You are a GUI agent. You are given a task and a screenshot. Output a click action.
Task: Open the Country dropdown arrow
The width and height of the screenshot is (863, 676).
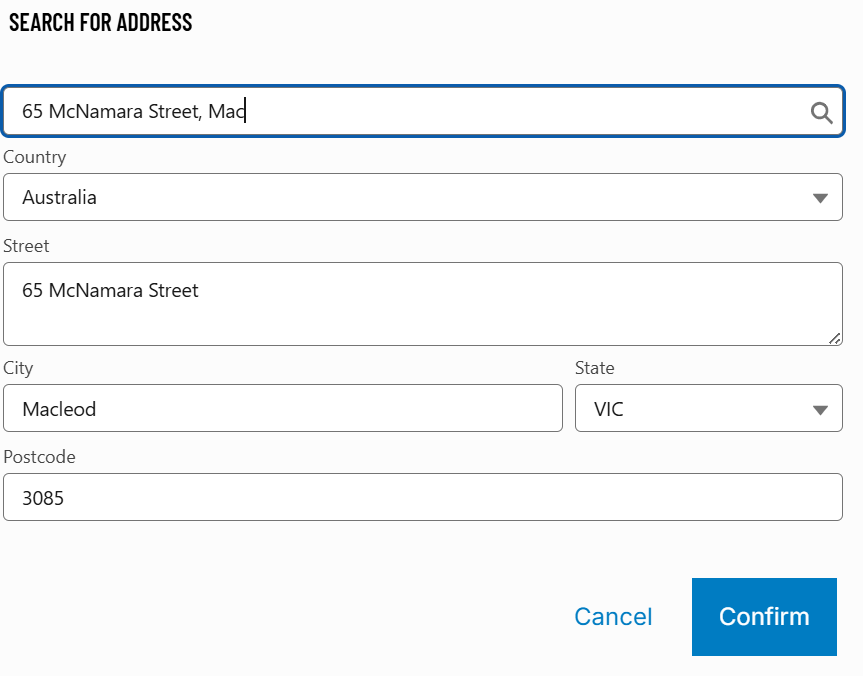[x=820, y=198]
